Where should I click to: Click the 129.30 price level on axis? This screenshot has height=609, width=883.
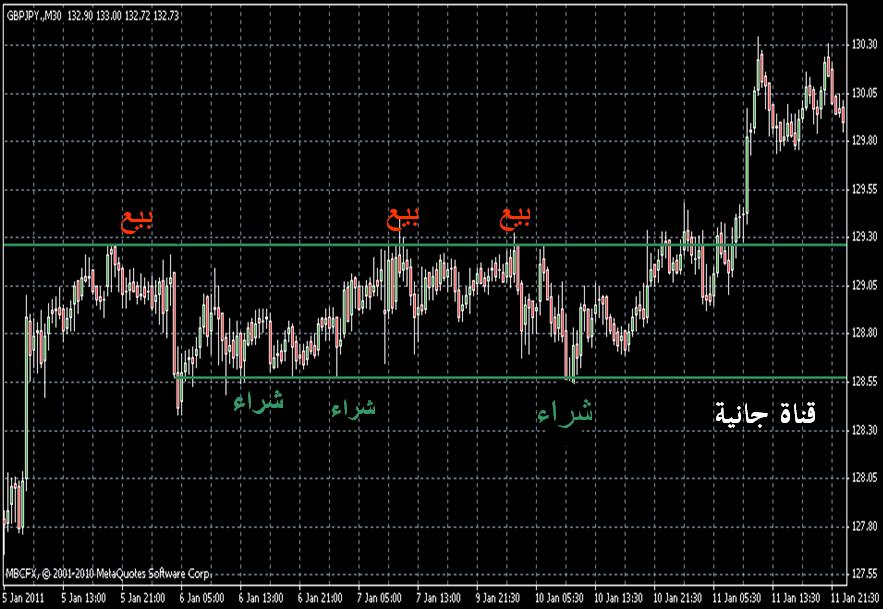865,237
